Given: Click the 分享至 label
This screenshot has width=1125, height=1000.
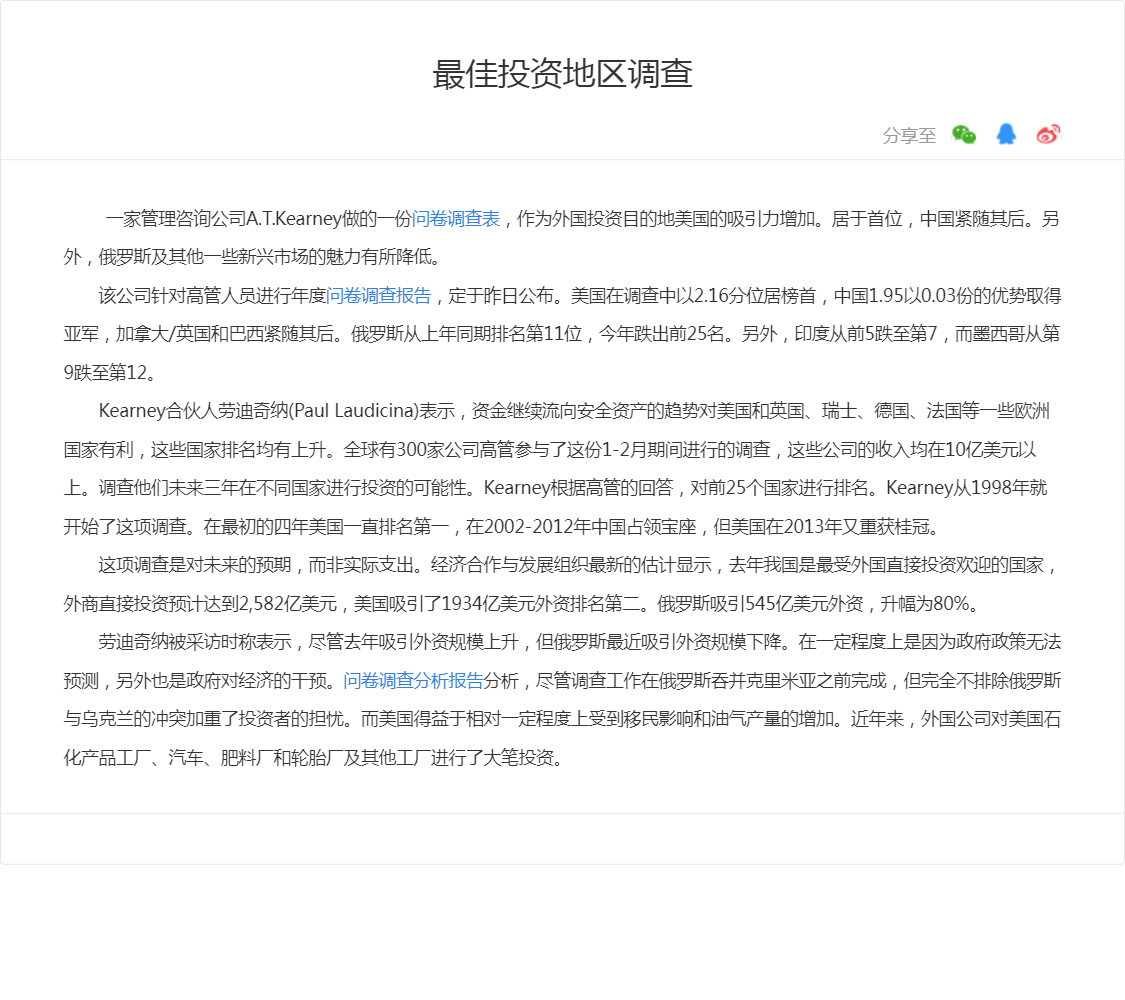Looking at the screenshot, I should [909, 136].
